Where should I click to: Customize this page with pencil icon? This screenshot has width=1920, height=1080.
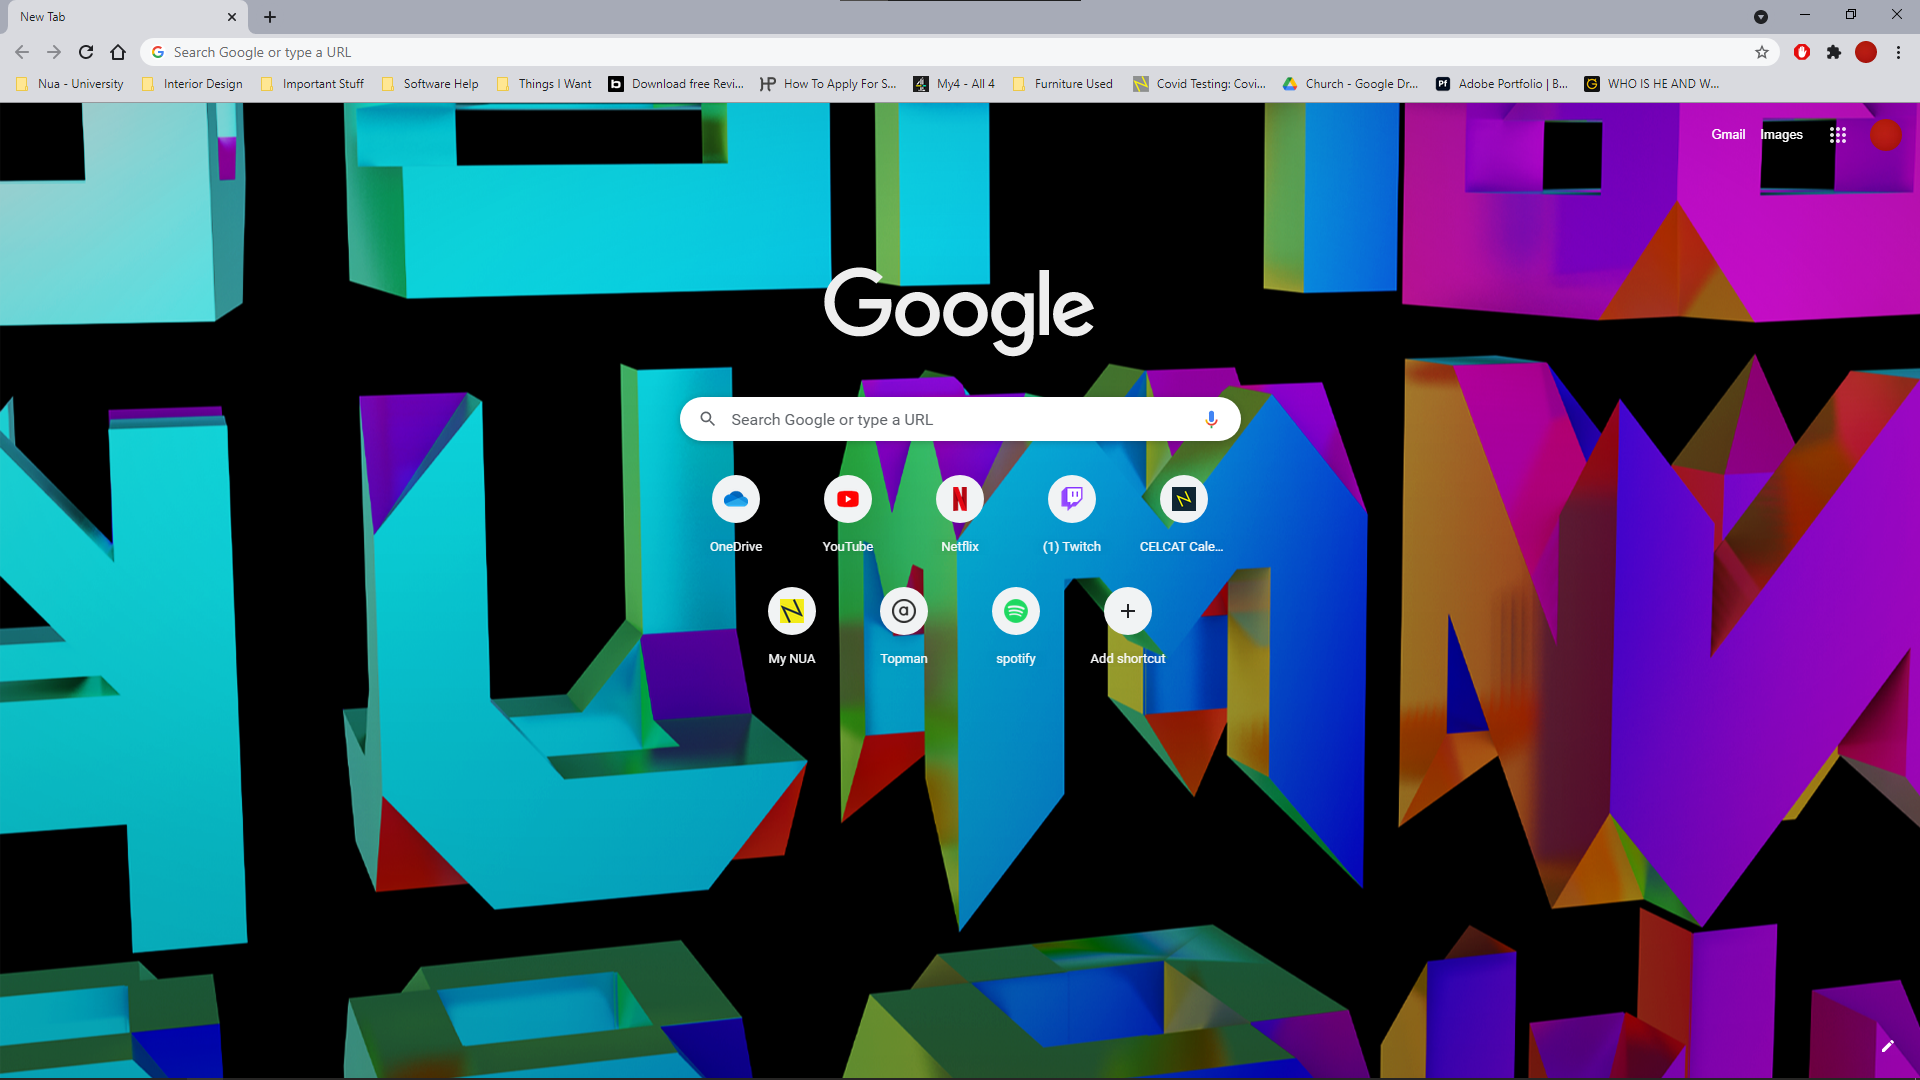[1888, 1046]
